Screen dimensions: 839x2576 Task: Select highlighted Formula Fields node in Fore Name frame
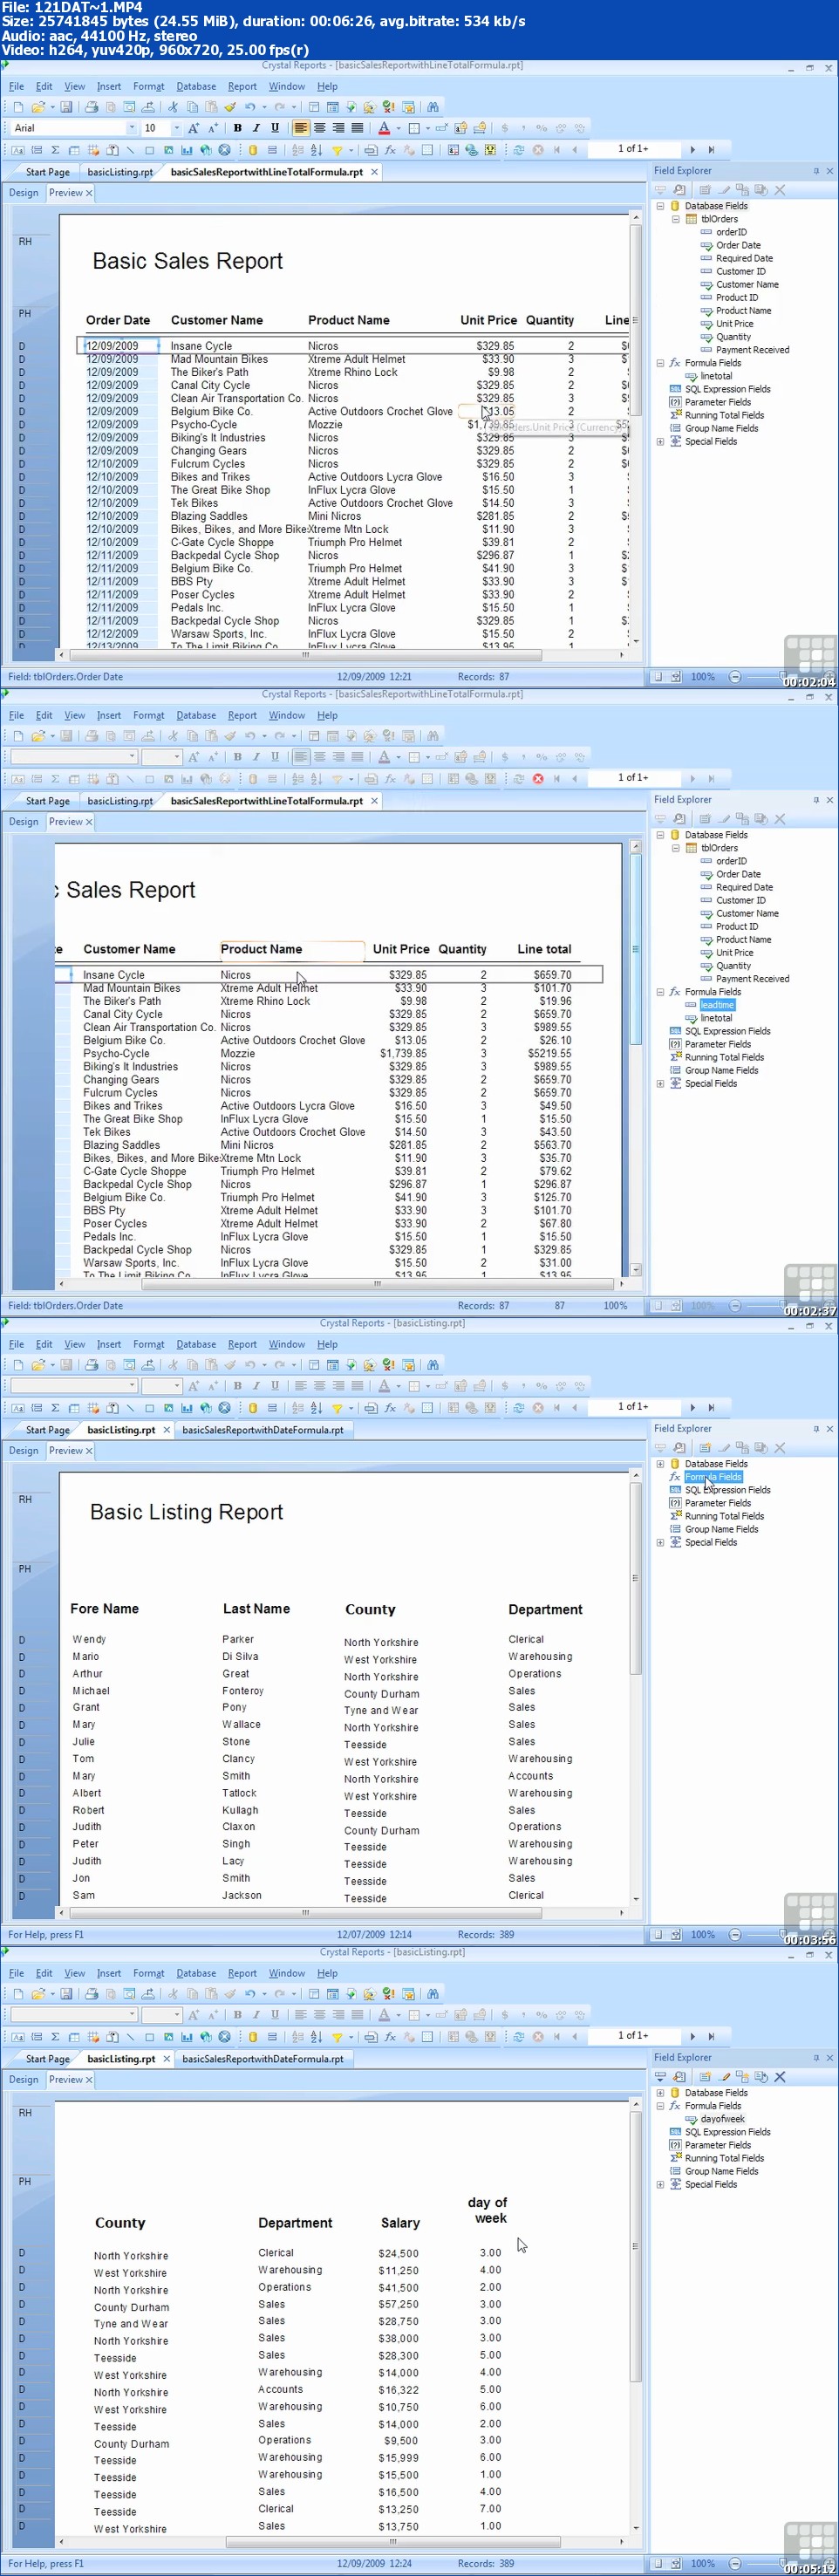713,1477
